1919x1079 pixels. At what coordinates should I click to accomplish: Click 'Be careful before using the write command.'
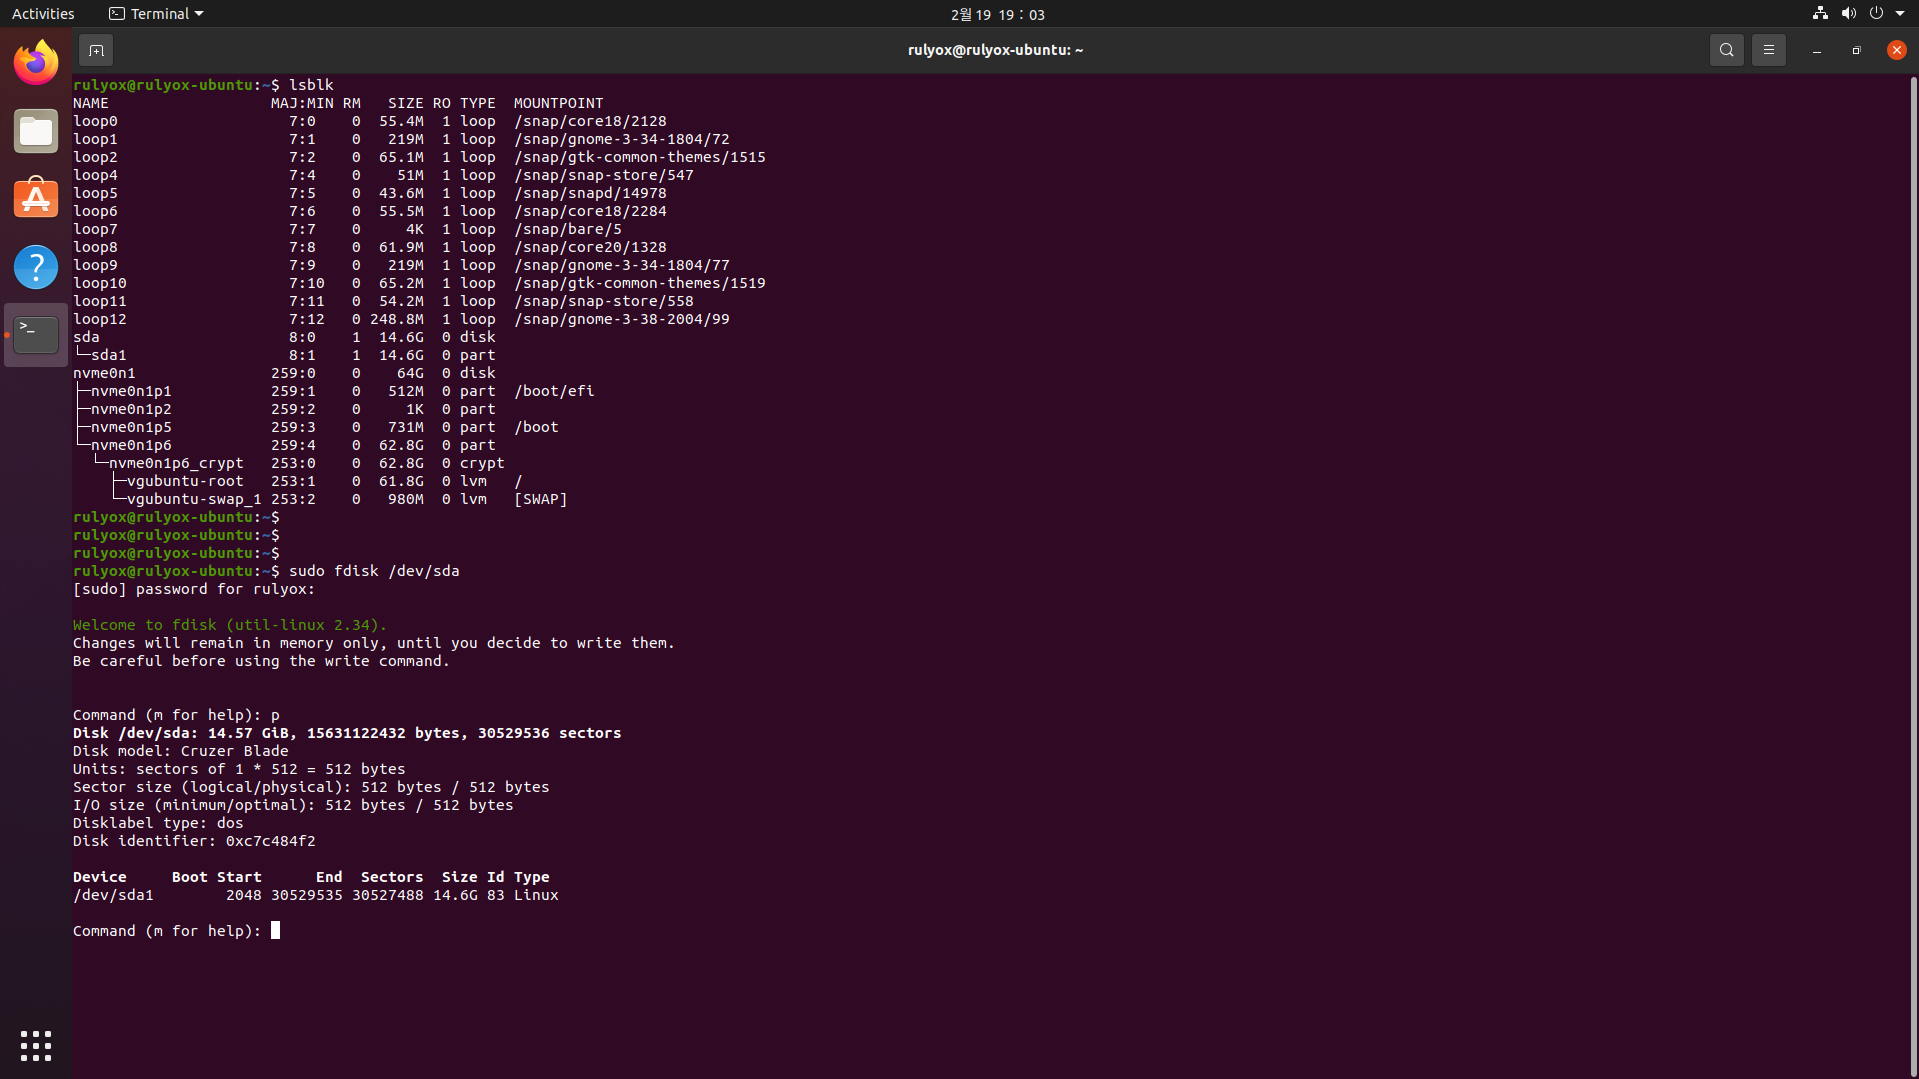tap(262, 661)
